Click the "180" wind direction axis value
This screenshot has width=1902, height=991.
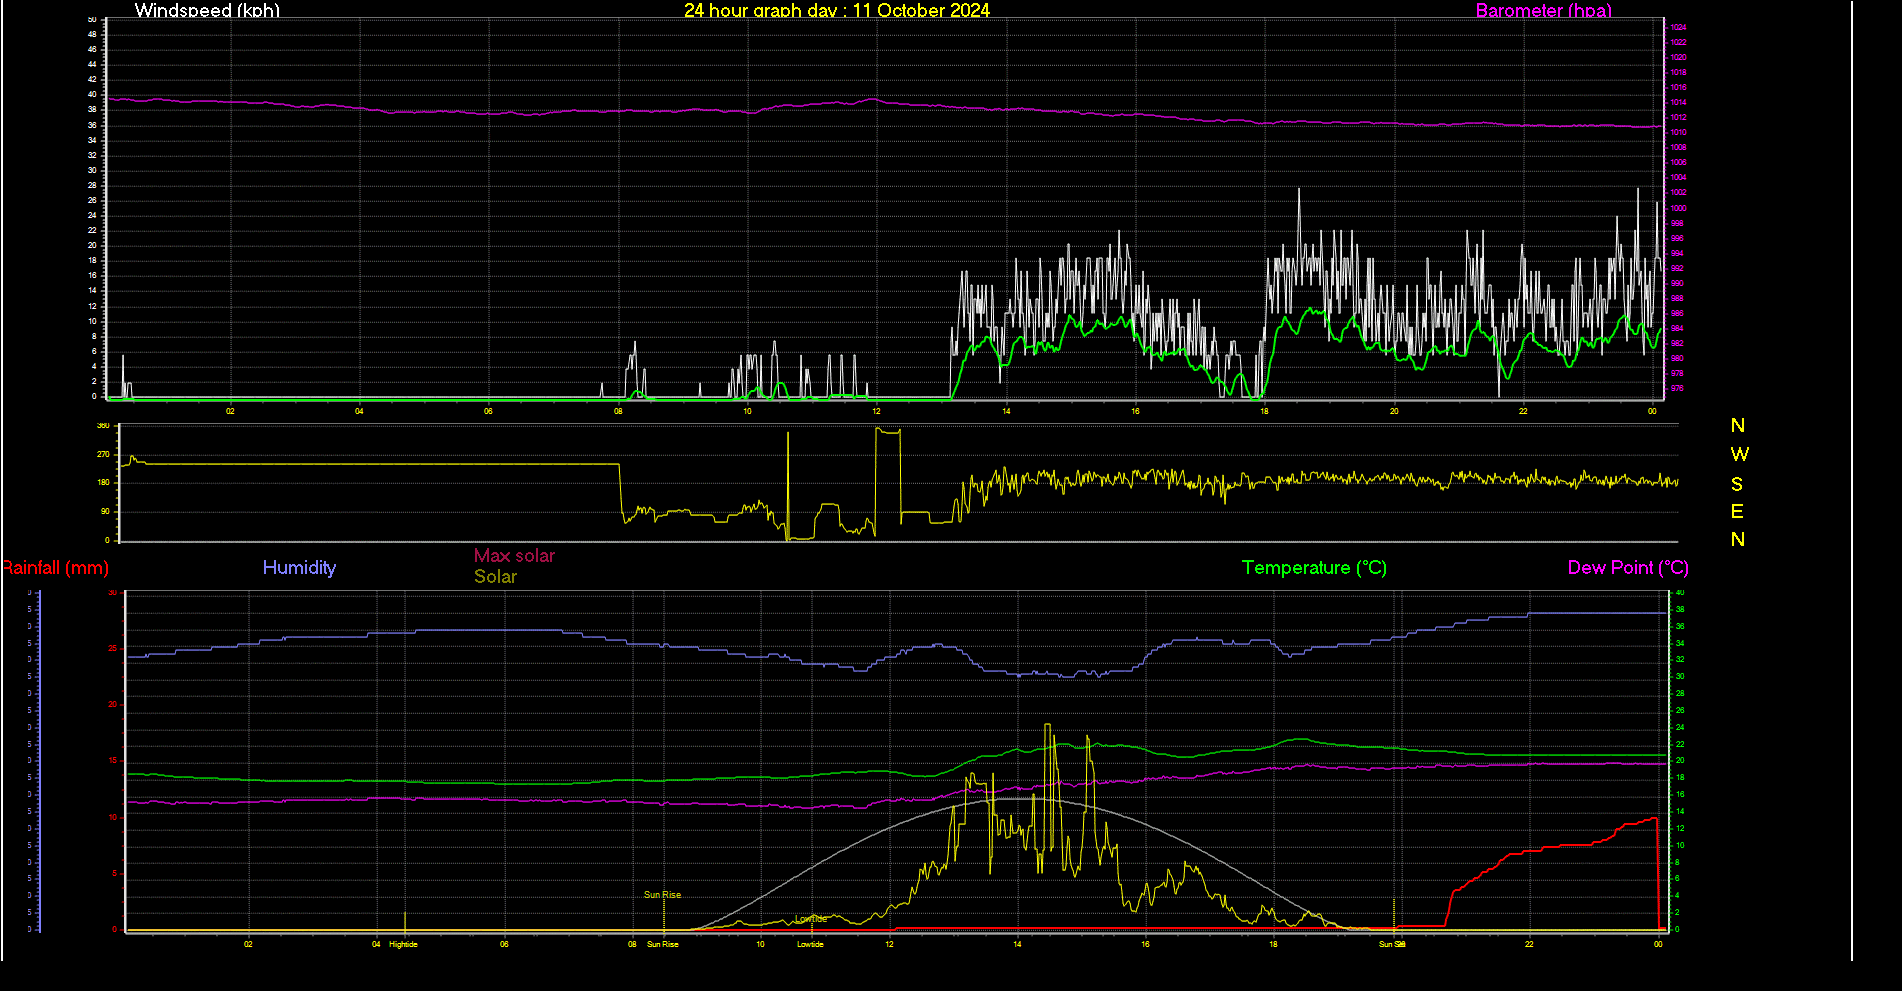103,482
